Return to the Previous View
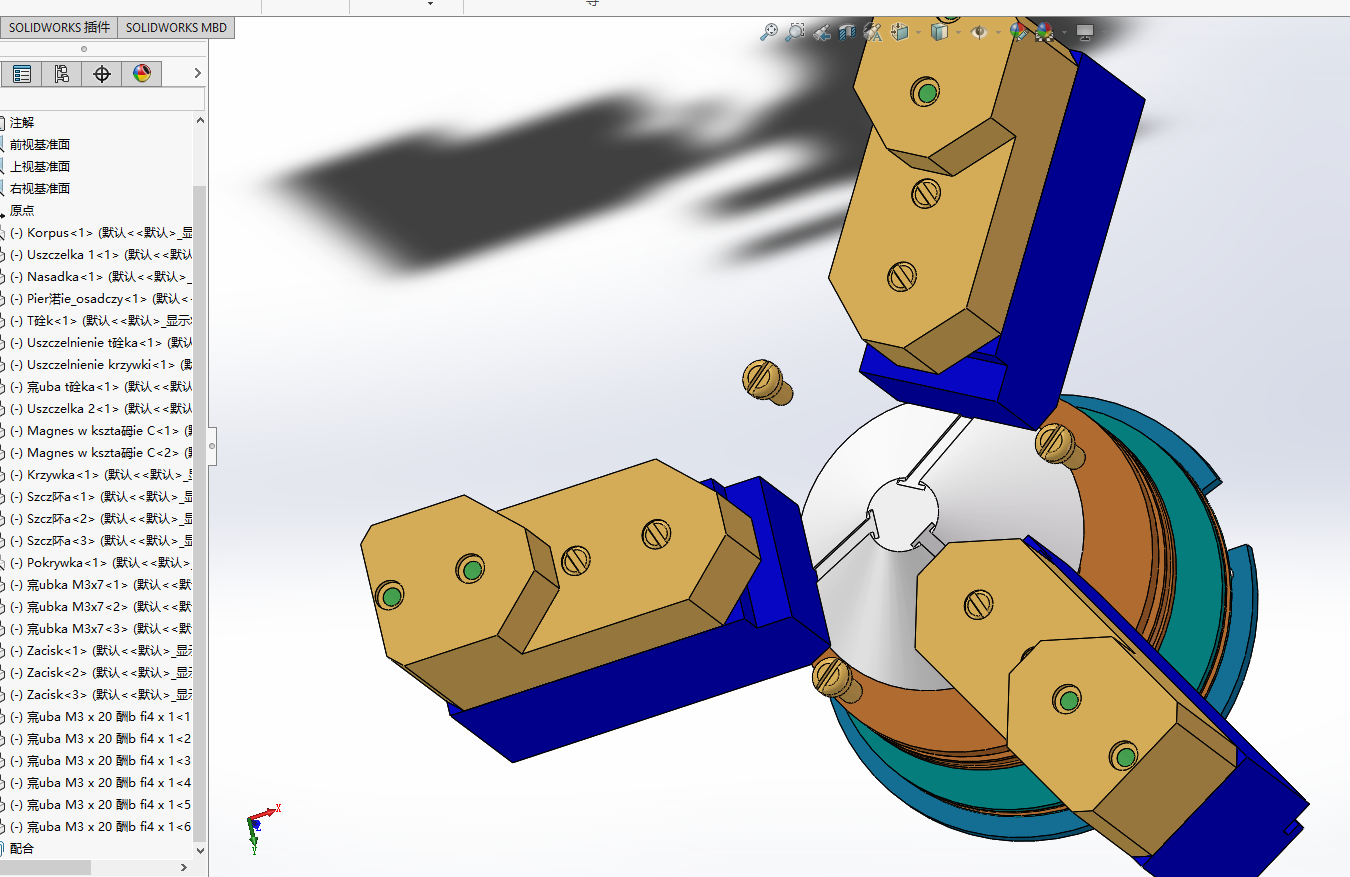Image resolution: width=1350 pixels, height=877 pixels. [821, 33]
